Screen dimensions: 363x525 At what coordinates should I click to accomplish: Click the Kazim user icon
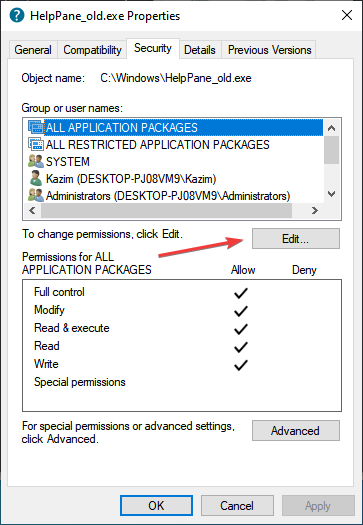(36, 178)
